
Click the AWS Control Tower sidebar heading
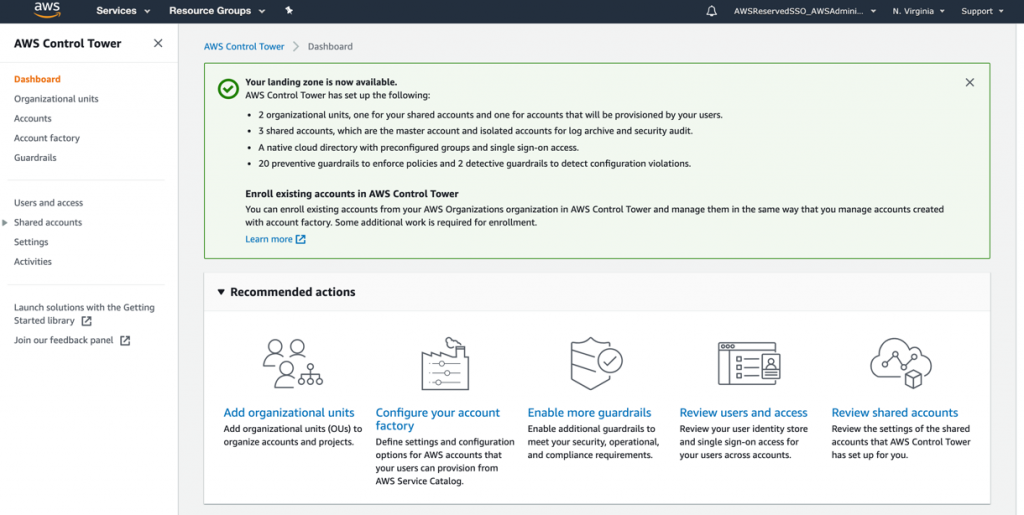coord(67,43)
